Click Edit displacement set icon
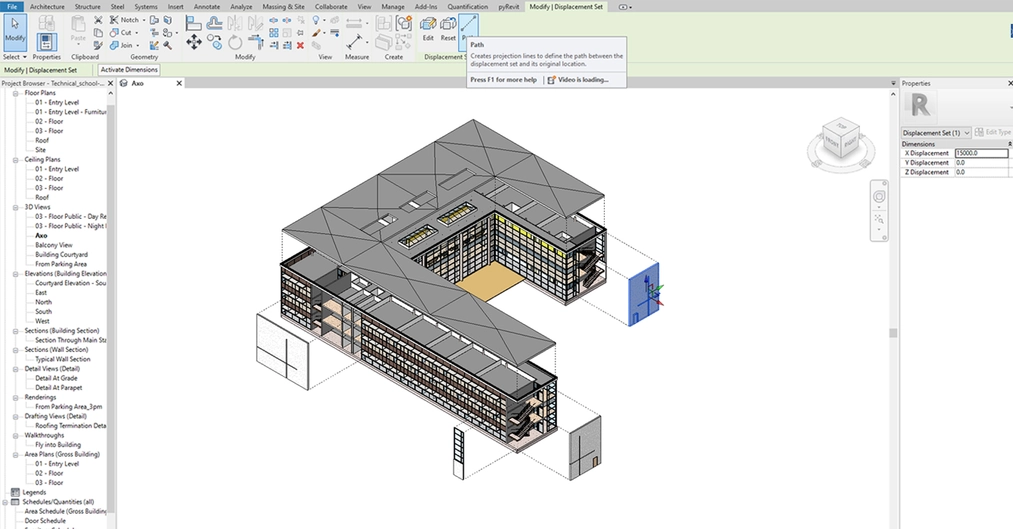1013x529 pixels. coord(428,29)
